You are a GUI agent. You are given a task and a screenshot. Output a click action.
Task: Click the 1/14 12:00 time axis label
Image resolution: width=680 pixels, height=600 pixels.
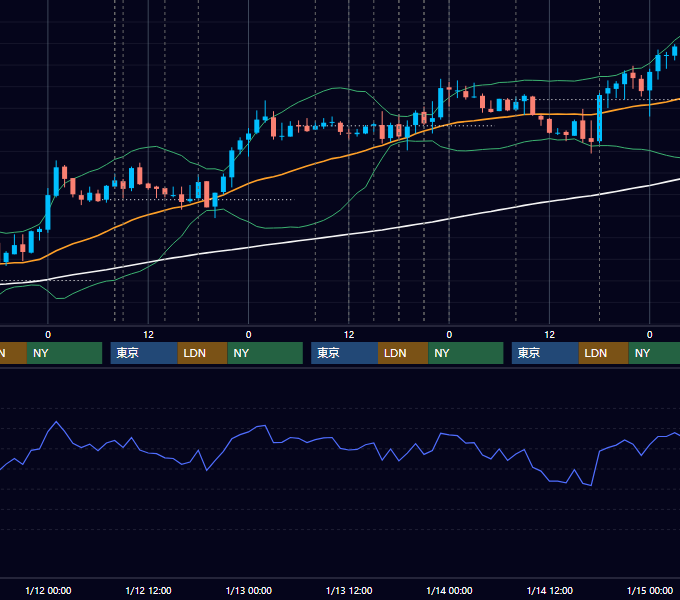(549, 590)
